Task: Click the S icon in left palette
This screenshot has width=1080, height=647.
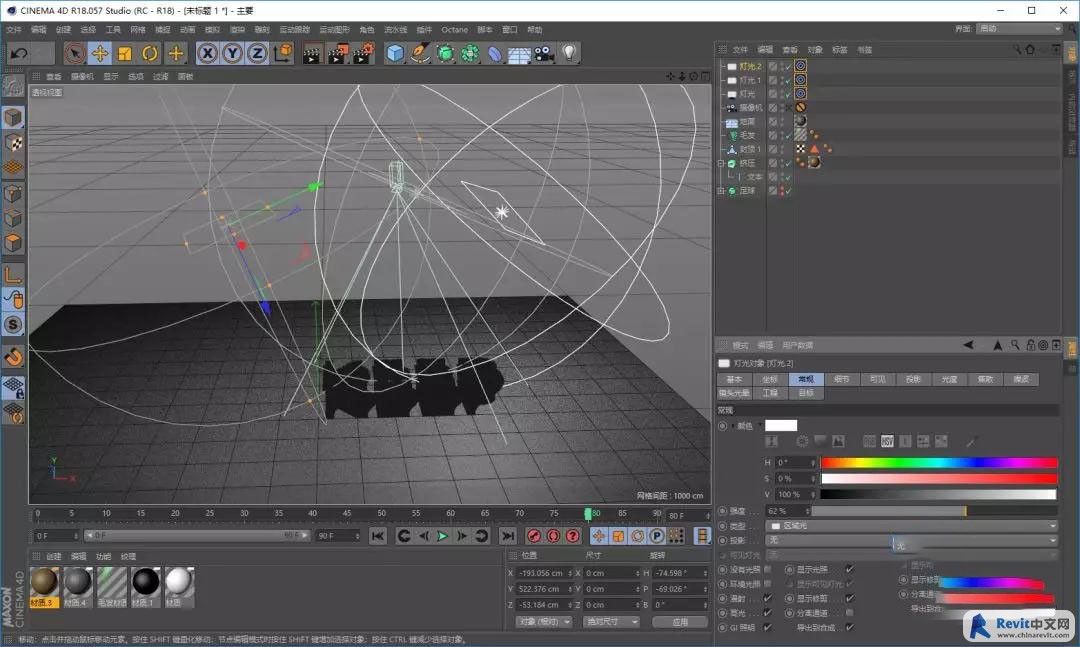Action: click(13, 325)
